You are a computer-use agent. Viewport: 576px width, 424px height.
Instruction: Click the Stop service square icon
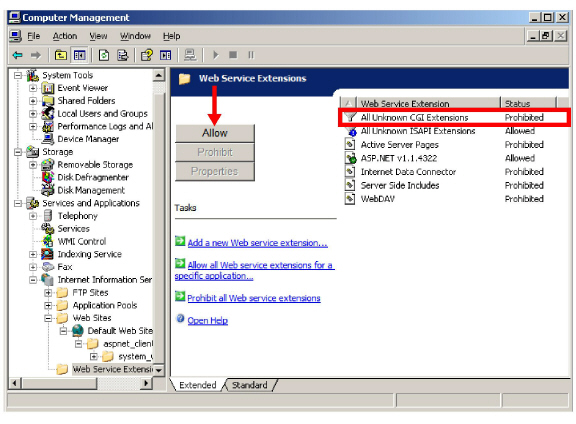(x=233, y=55)
